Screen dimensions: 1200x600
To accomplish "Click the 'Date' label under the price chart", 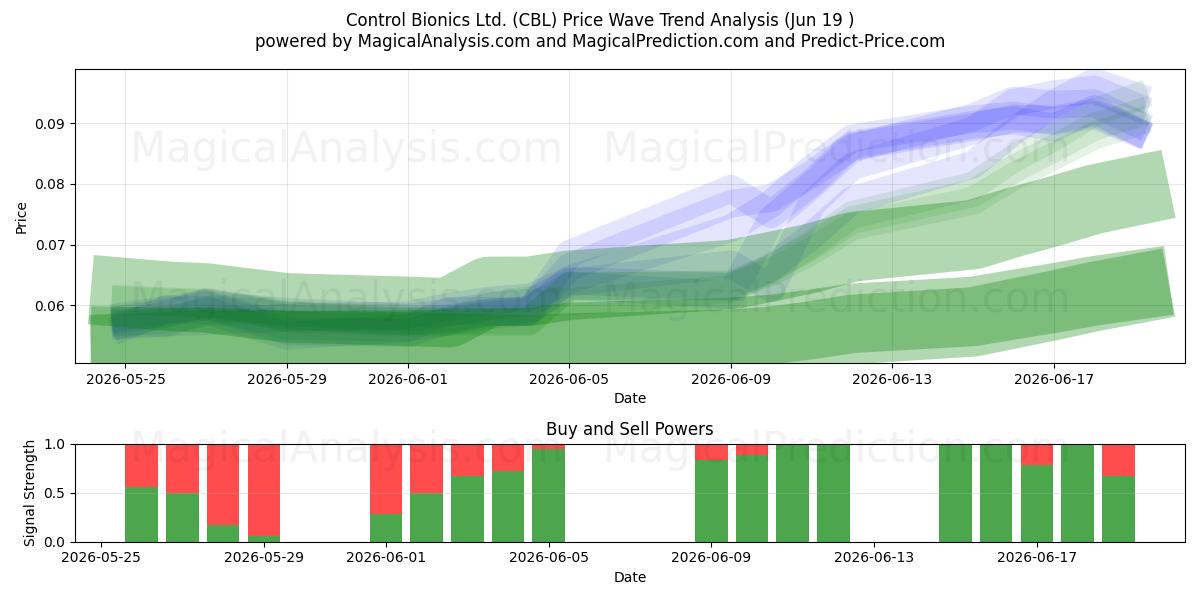I will click(x=630, y=398).
